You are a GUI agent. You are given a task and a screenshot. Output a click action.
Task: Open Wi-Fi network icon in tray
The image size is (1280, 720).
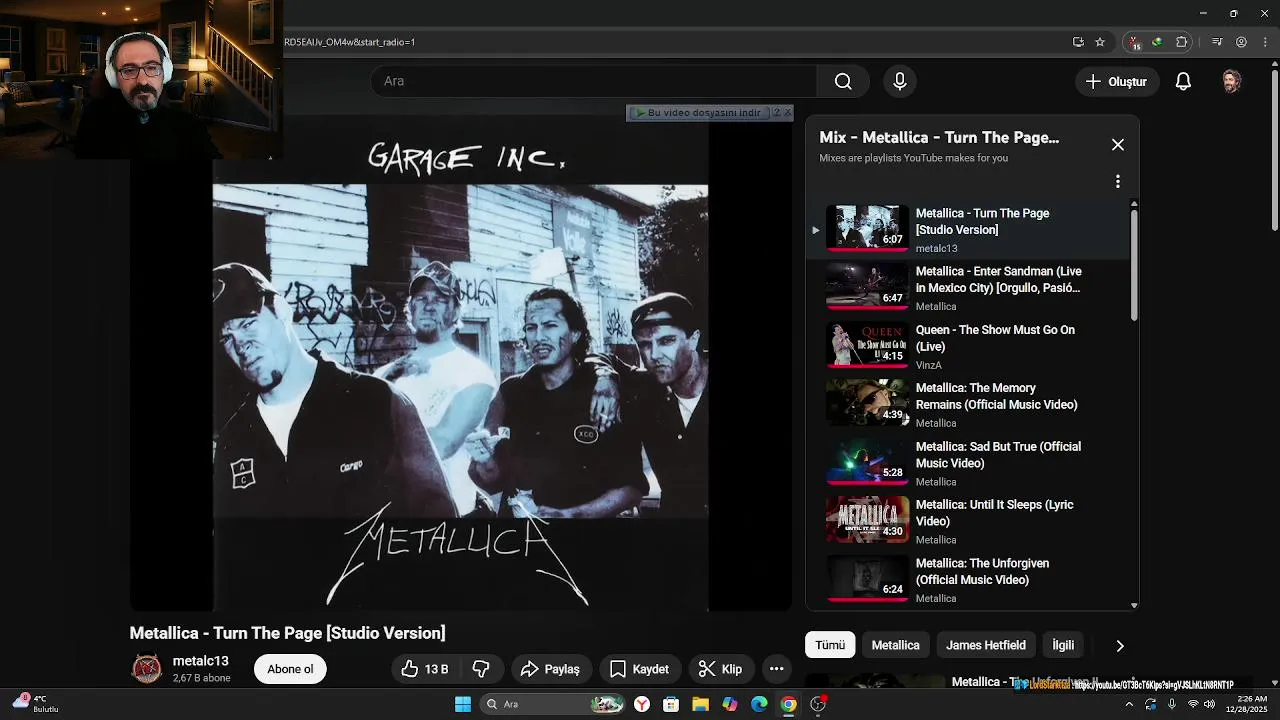click(1193, 704)
